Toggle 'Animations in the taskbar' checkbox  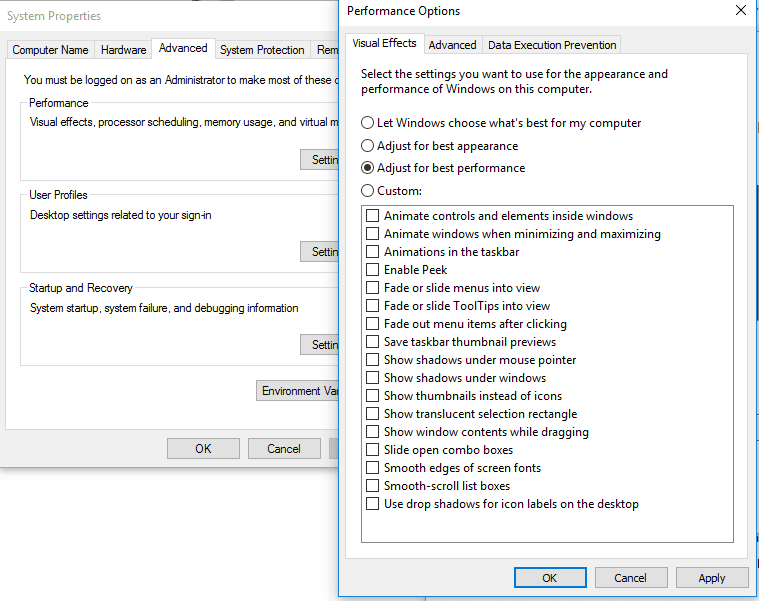[372, 252]
